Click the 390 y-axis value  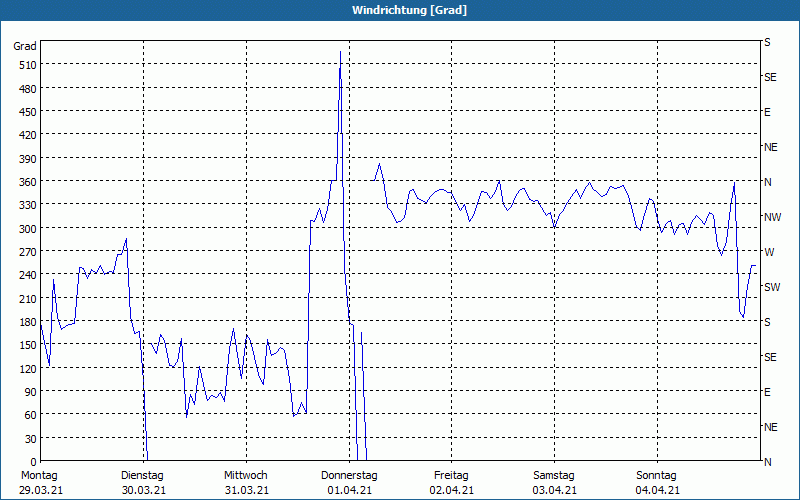coord(27,159)
